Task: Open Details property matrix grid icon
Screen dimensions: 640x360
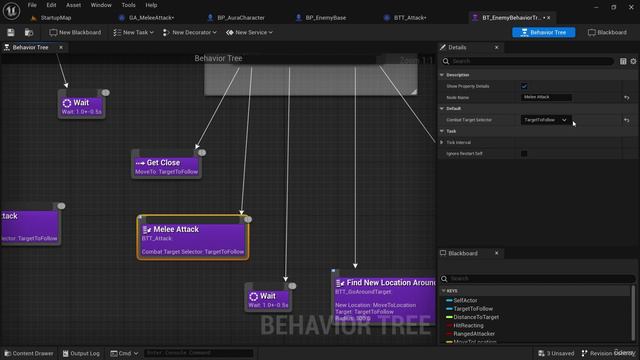Action: [623, 61]
